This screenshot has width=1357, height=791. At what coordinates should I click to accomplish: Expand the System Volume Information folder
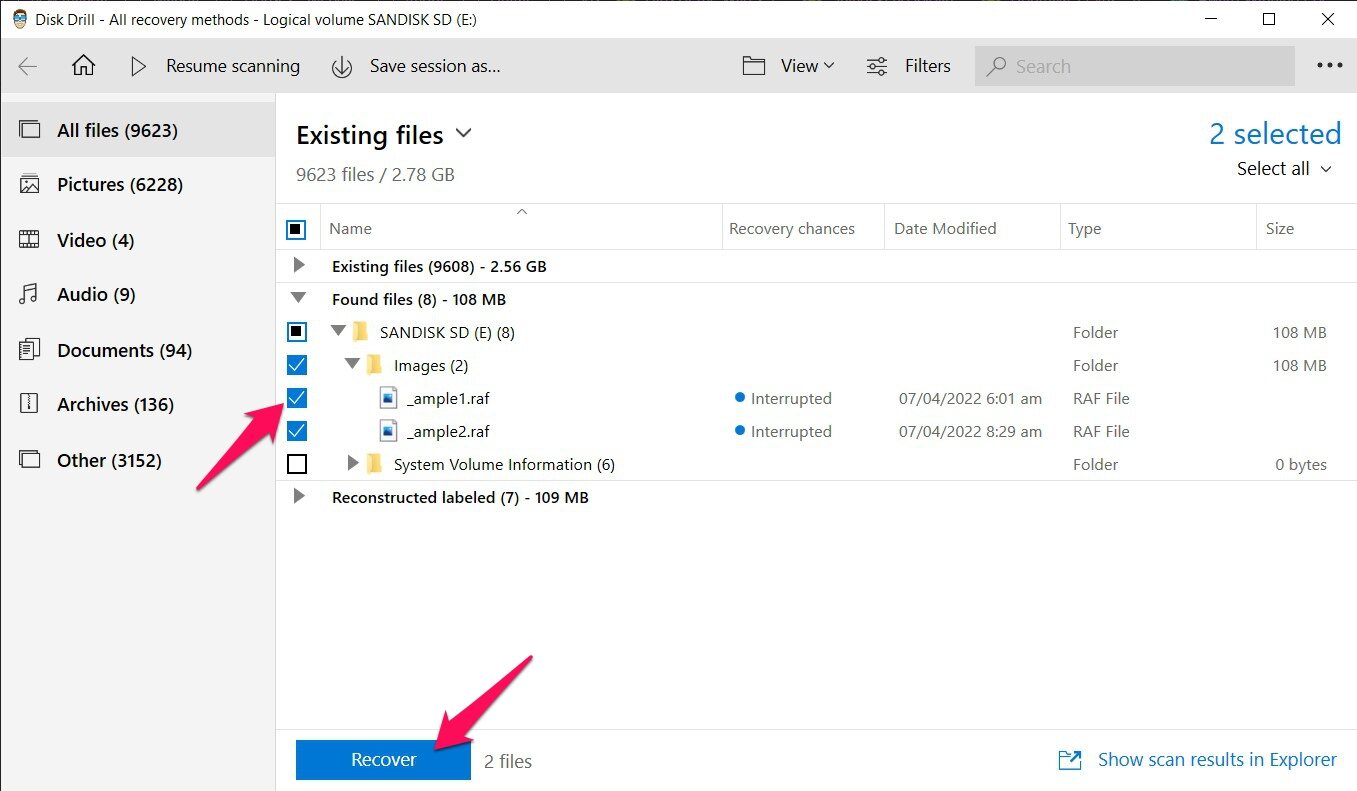click(352, 463)
